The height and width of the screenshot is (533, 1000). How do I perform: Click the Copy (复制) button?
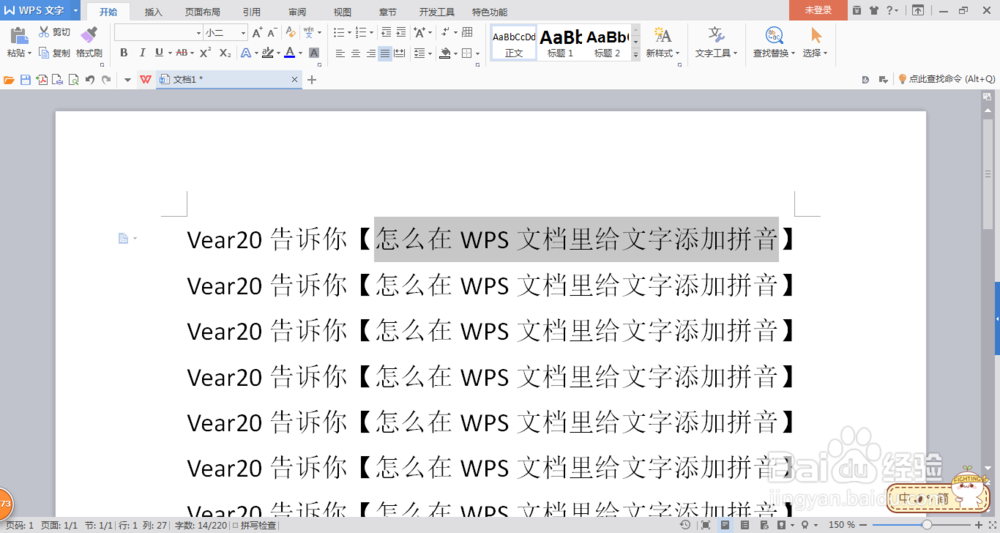coord(54,53)
